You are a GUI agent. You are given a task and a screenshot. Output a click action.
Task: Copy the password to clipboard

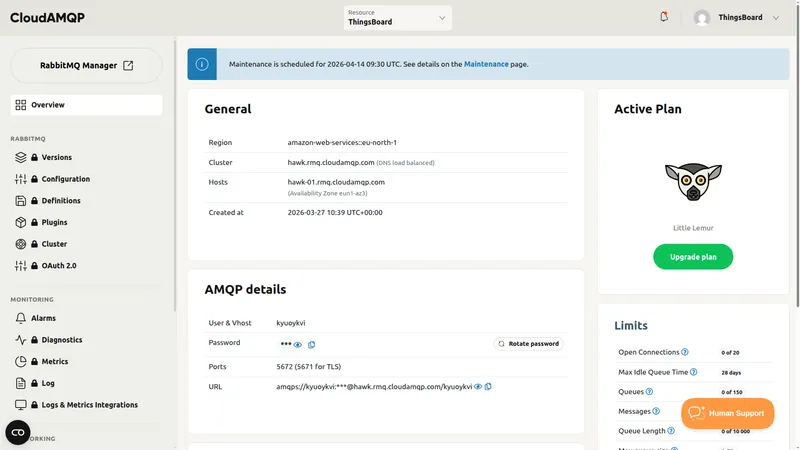[x=312, y=345]
